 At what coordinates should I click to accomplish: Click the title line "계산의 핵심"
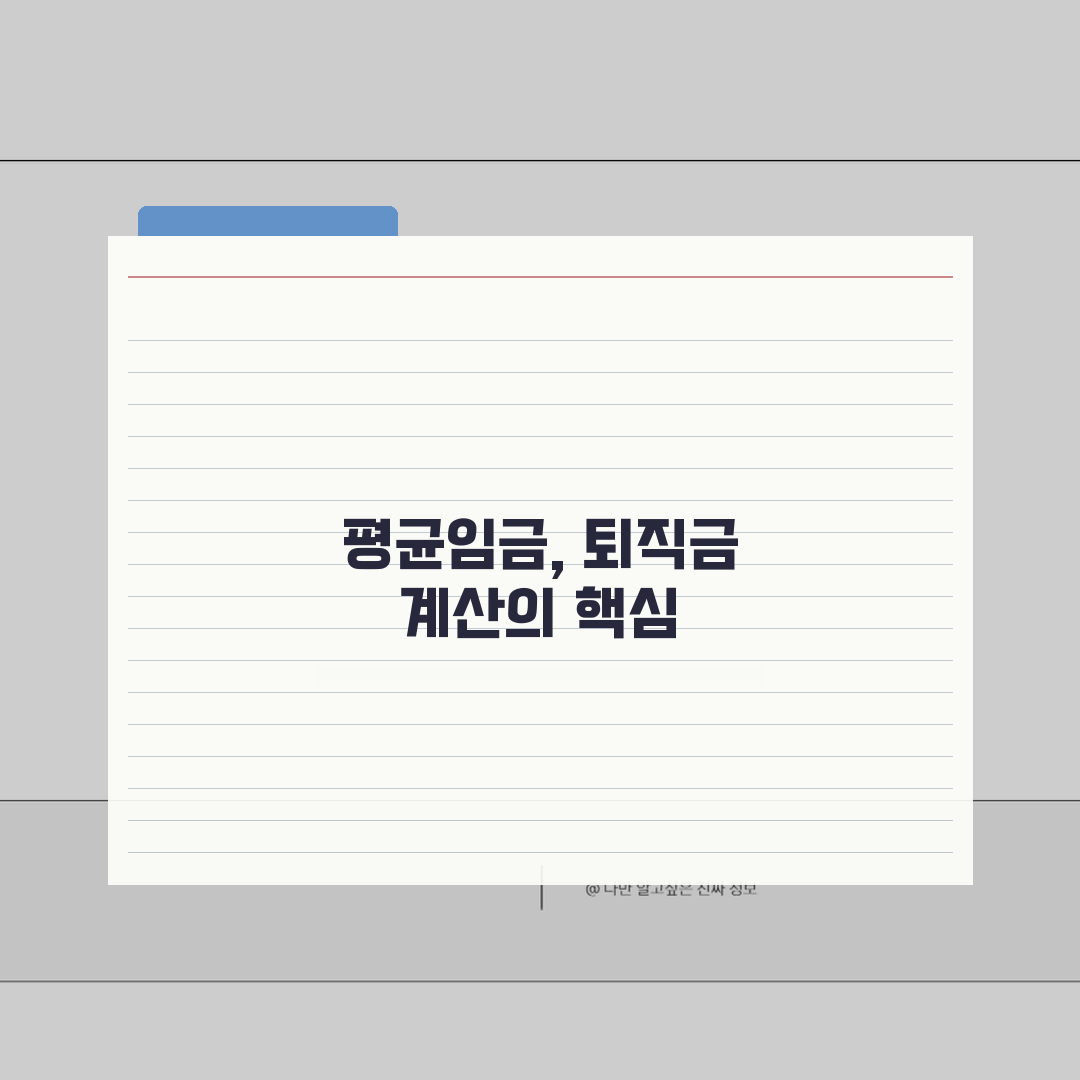[x=541, y=613]
